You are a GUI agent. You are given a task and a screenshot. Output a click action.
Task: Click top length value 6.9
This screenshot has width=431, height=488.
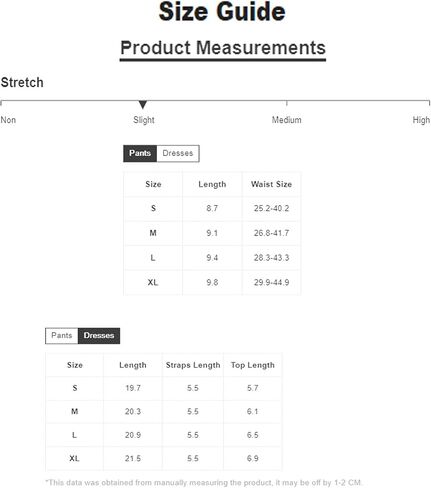252,459
